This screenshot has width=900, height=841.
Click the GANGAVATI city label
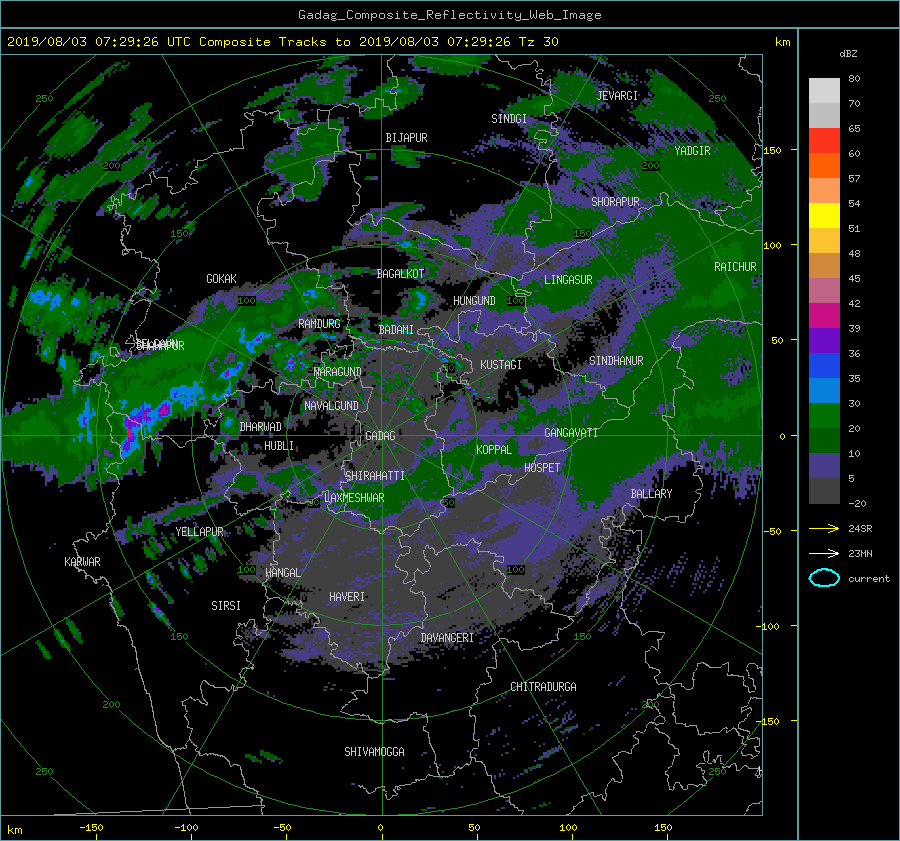(571, 433)
